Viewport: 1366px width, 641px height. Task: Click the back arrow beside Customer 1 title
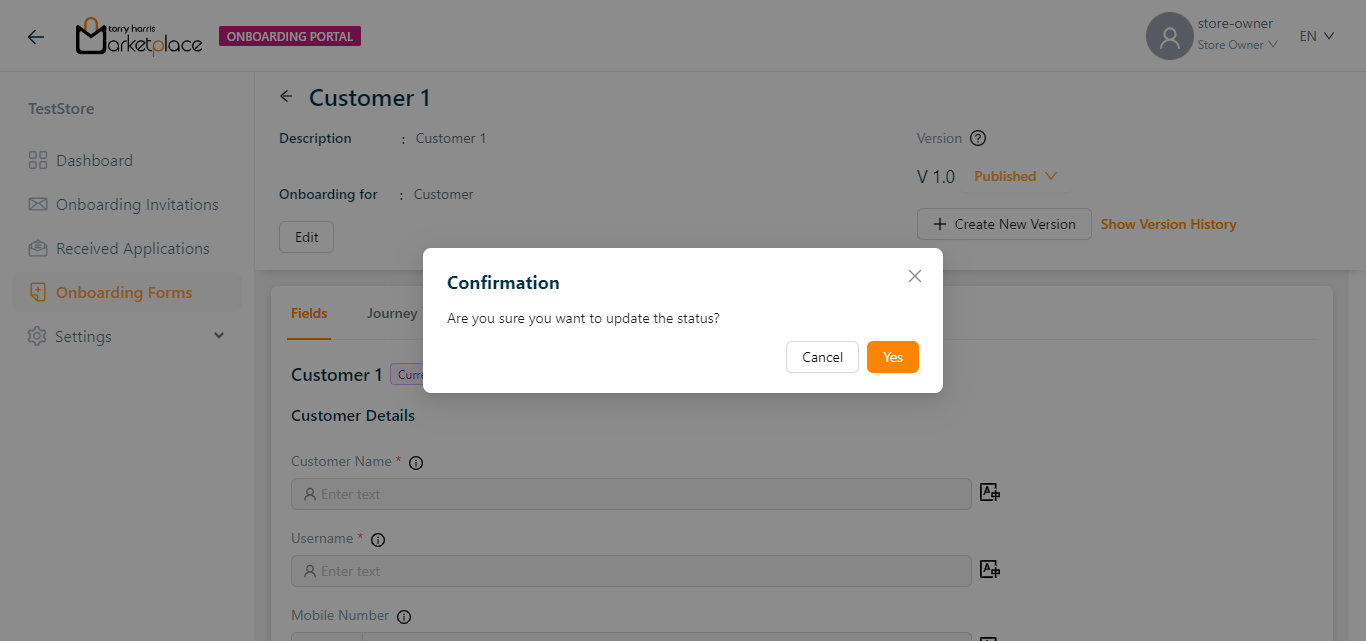pos(287,97)
